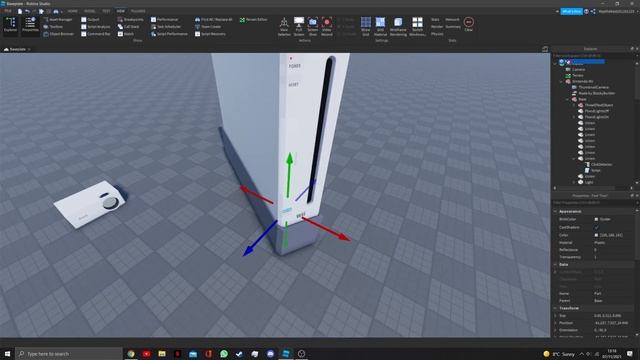Switch to Full Screen mode

coord(299,27)
